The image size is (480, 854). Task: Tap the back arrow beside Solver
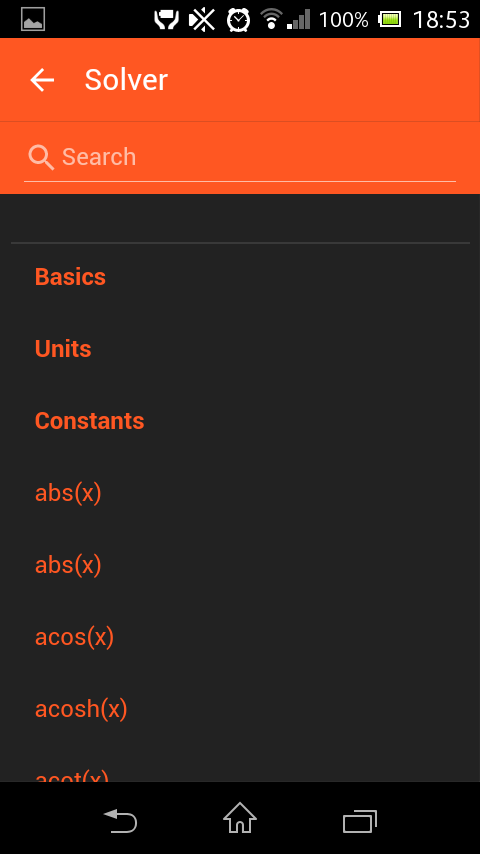(42, 80)
